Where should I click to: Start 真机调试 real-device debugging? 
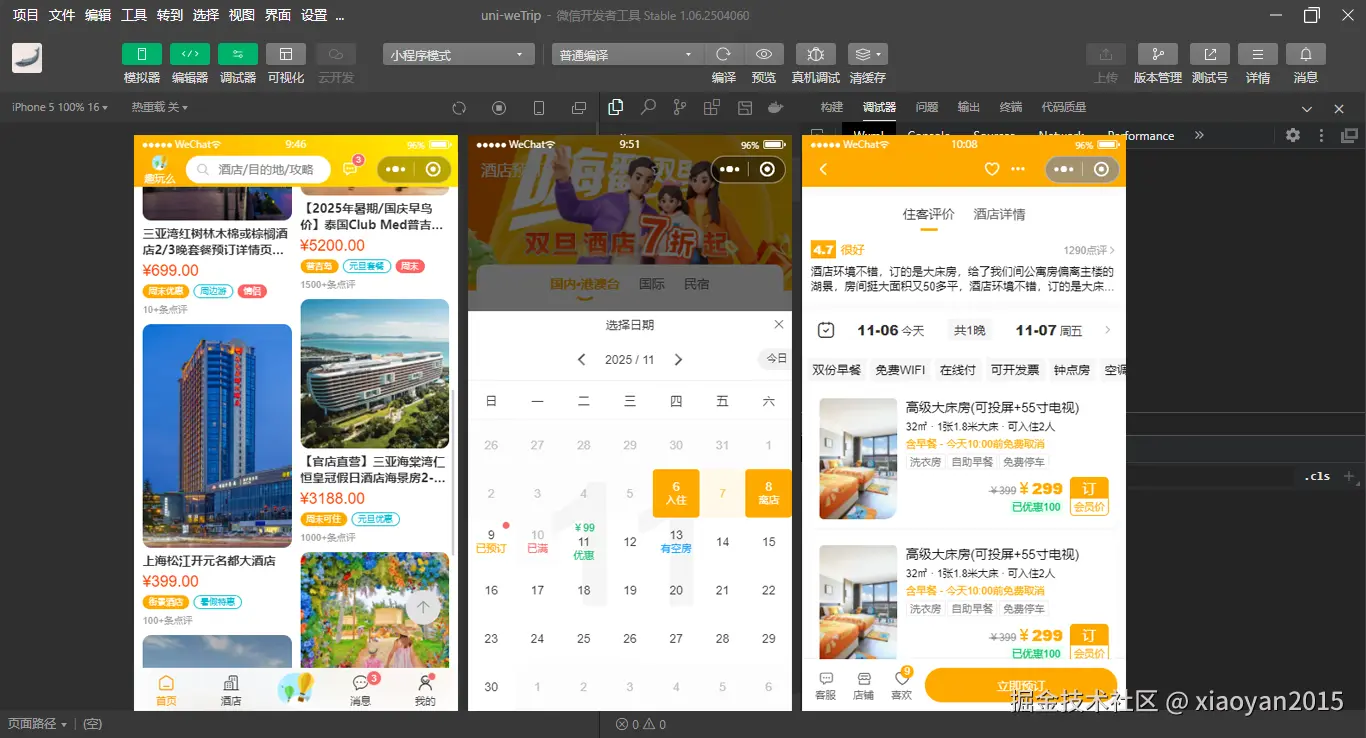(x=815, y=53)
